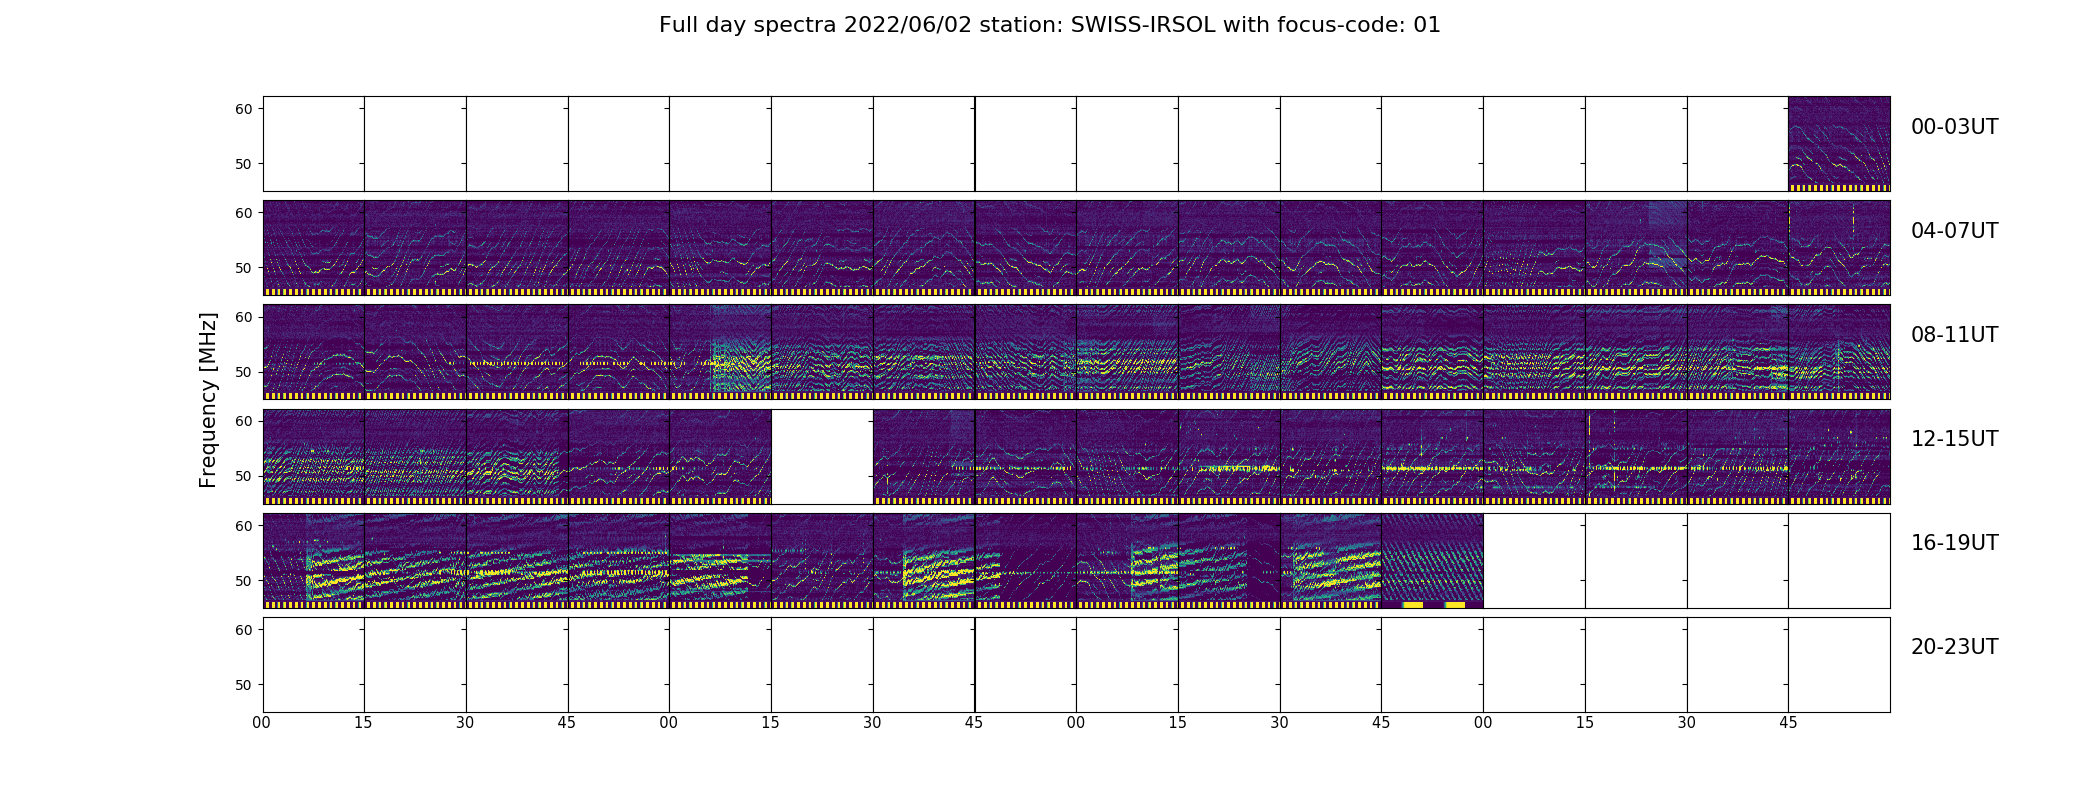
Task: Click the "50" tick of the 08-11UT row
Action: 244,372
